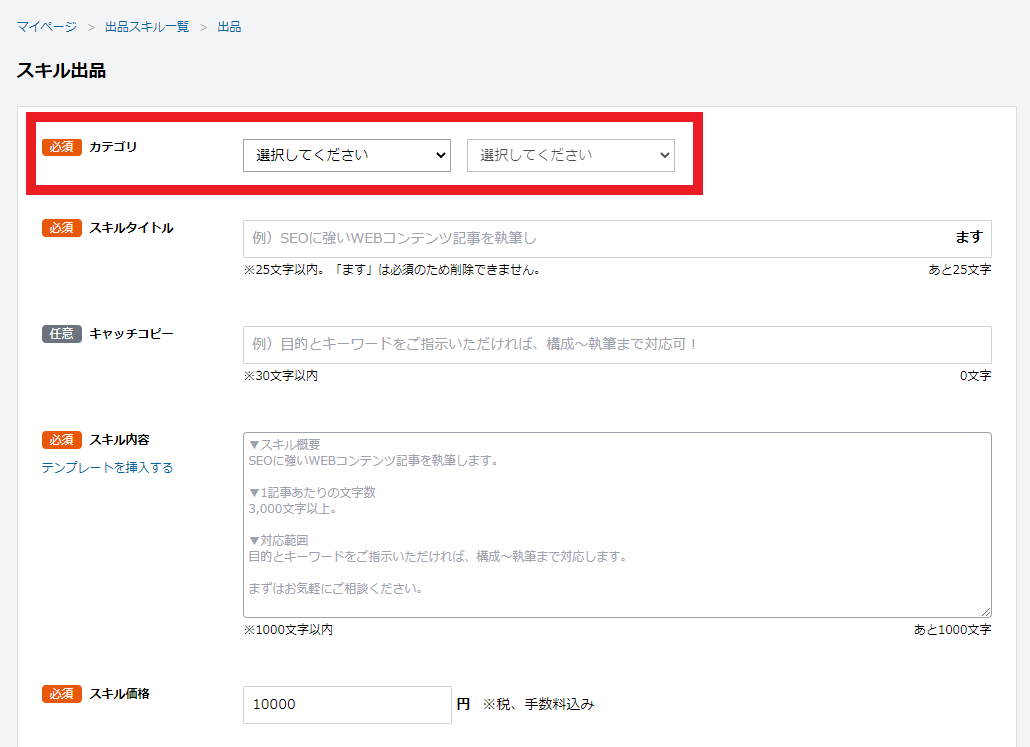Image resolution: width=1030 pixels, height=747 pixels.
Task: Click into the キャッチコピー input
Action: [616, 344]
